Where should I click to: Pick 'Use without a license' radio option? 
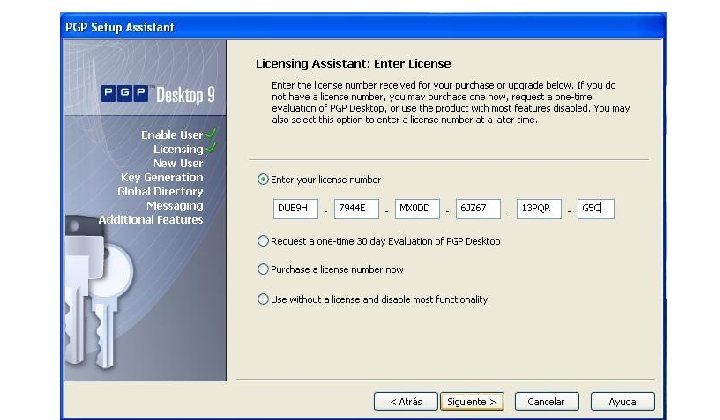pos(263,299)
